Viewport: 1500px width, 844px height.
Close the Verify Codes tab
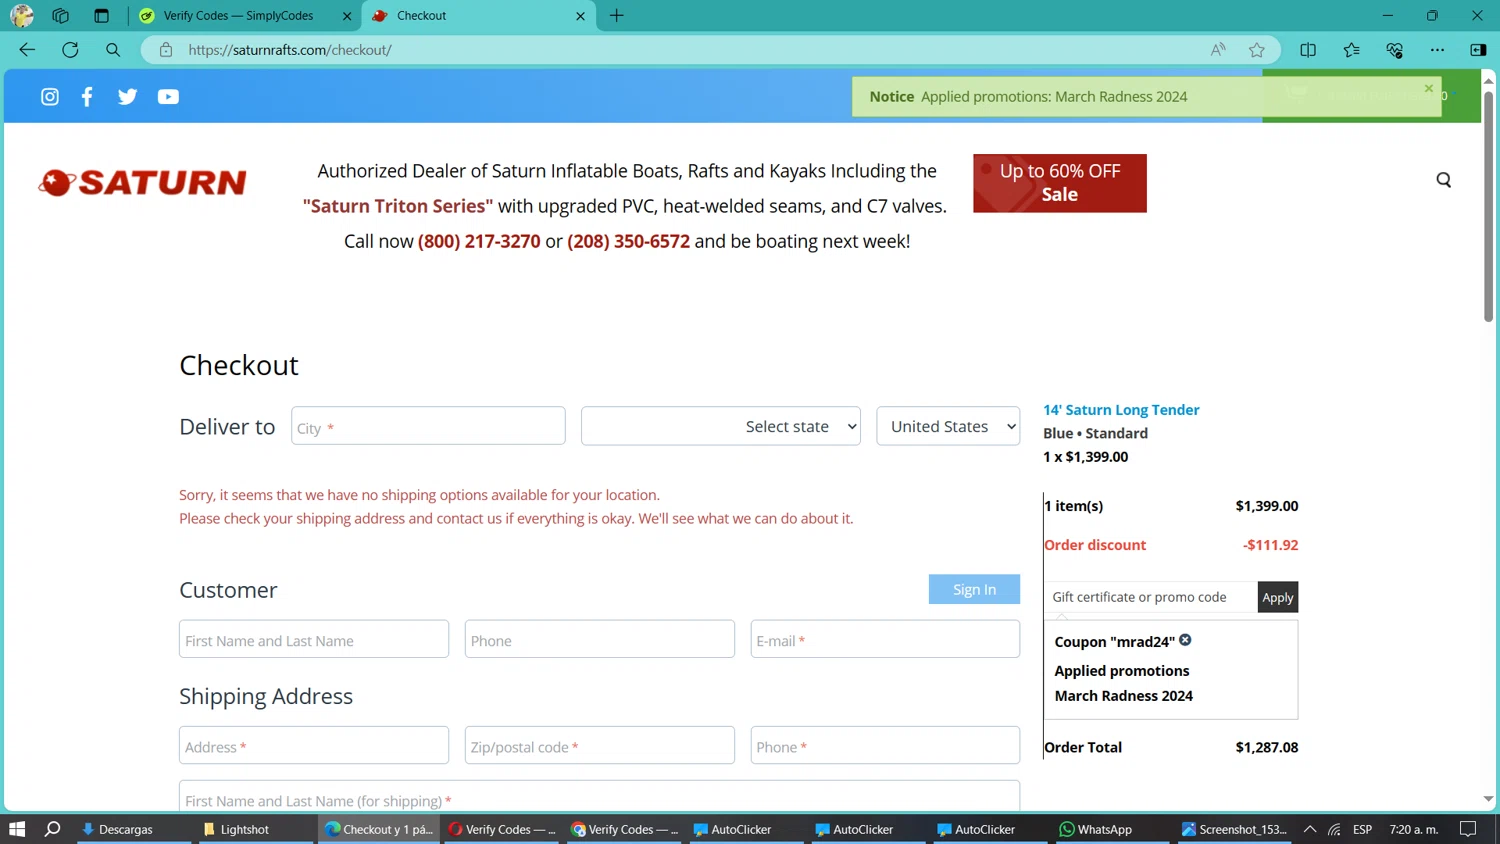click(347, 16)
